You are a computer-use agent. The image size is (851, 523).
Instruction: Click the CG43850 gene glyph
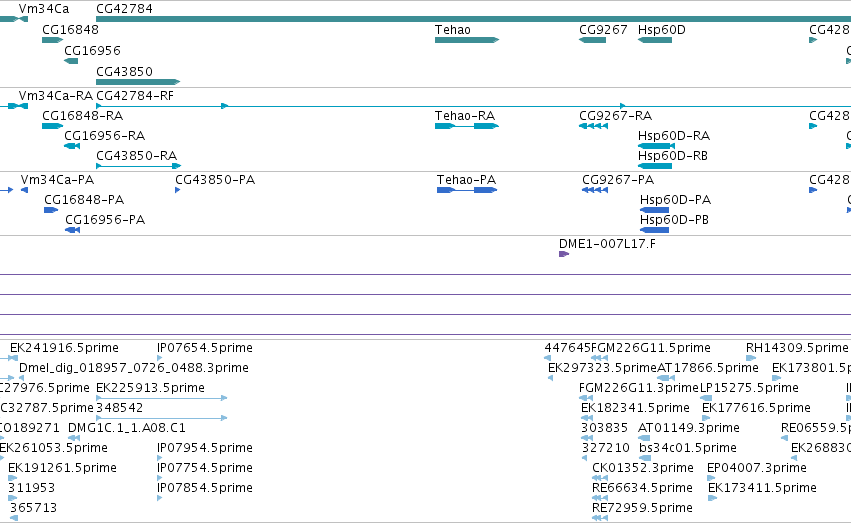[x=138, y=82]
